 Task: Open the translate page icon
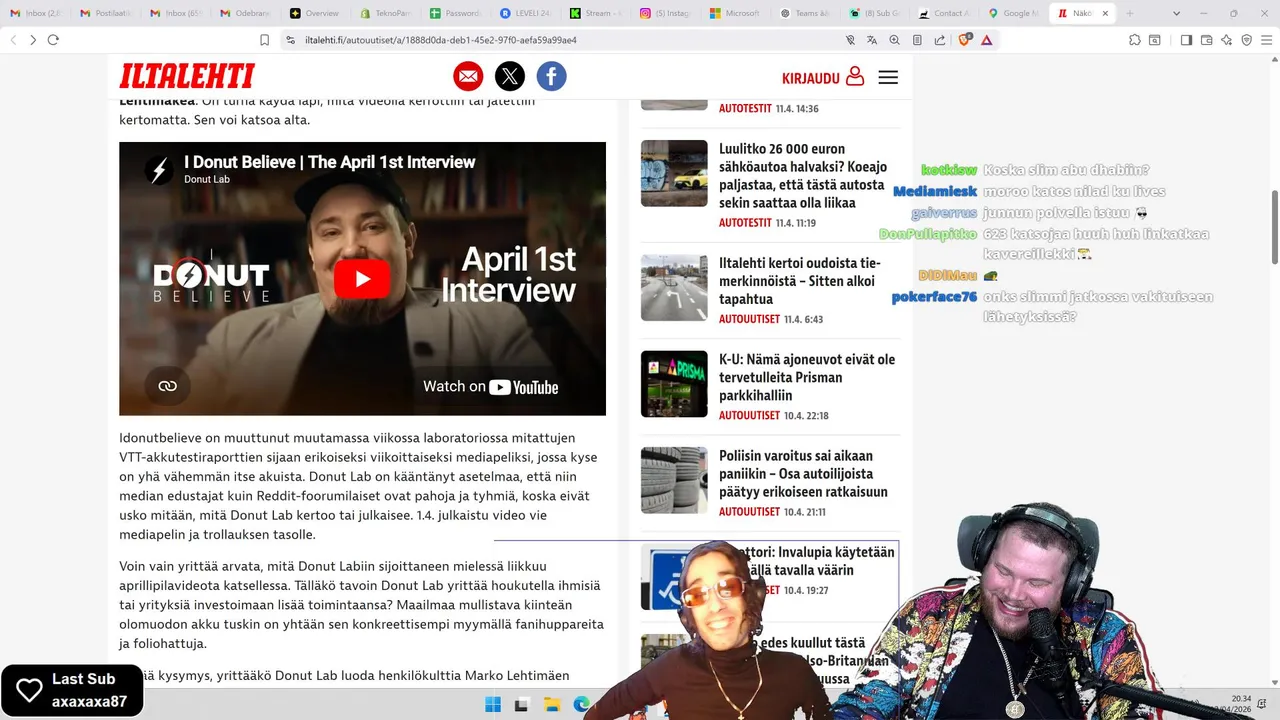tap(872, 40)
